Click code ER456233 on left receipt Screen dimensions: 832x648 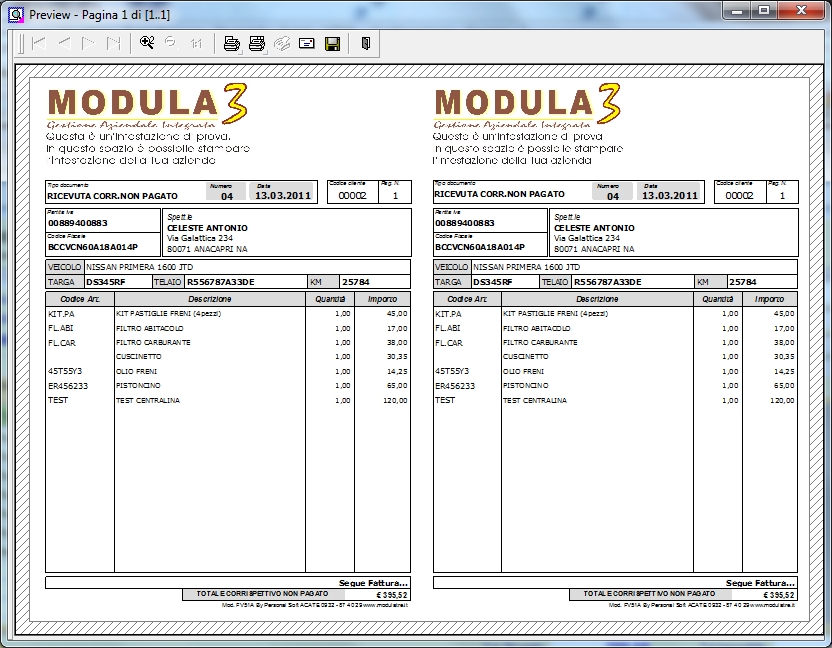click(x=68, y=386)
